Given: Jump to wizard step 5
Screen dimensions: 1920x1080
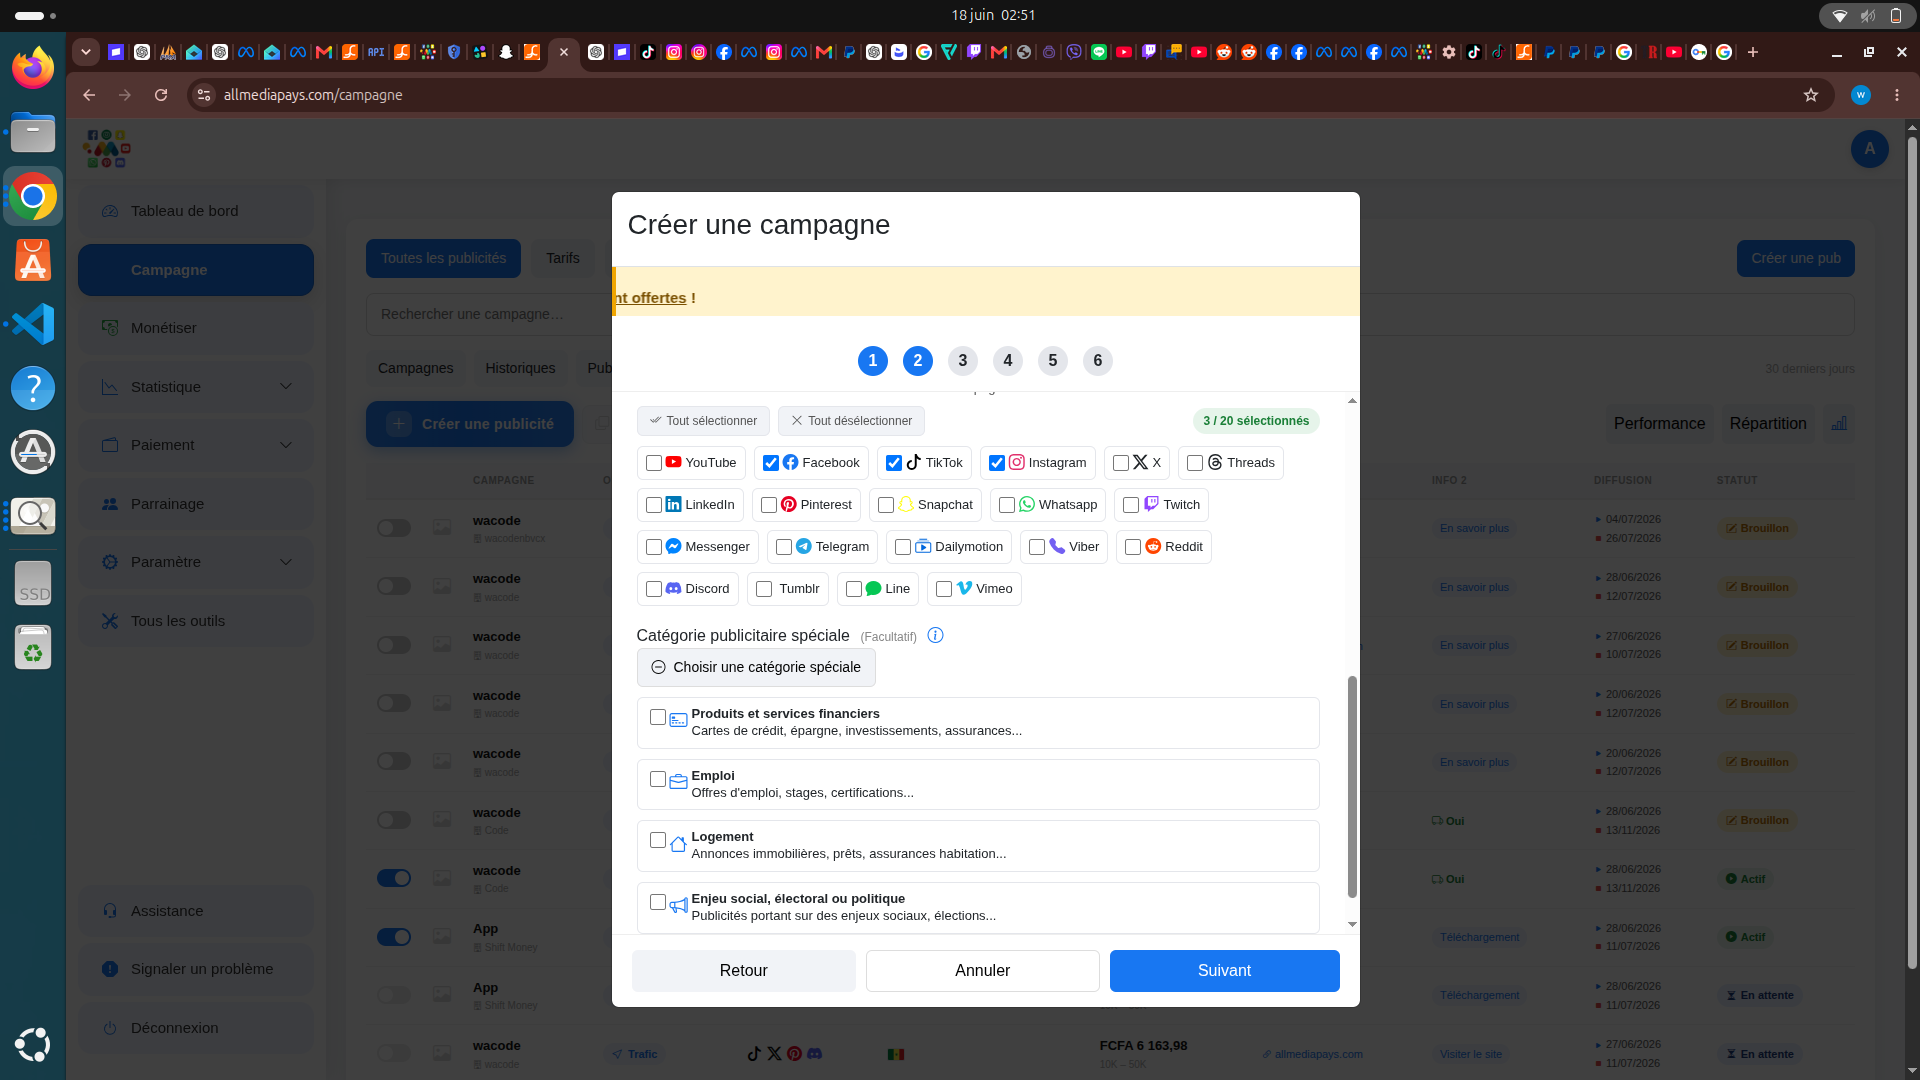Looking at the screenshot, I should pyautogui.click(x=1053, y=361).
